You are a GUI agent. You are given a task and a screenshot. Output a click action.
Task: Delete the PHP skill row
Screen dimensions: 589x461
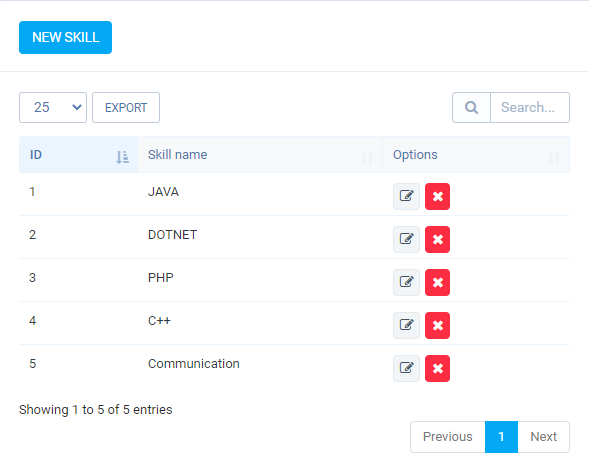click(x=437, y=282)
